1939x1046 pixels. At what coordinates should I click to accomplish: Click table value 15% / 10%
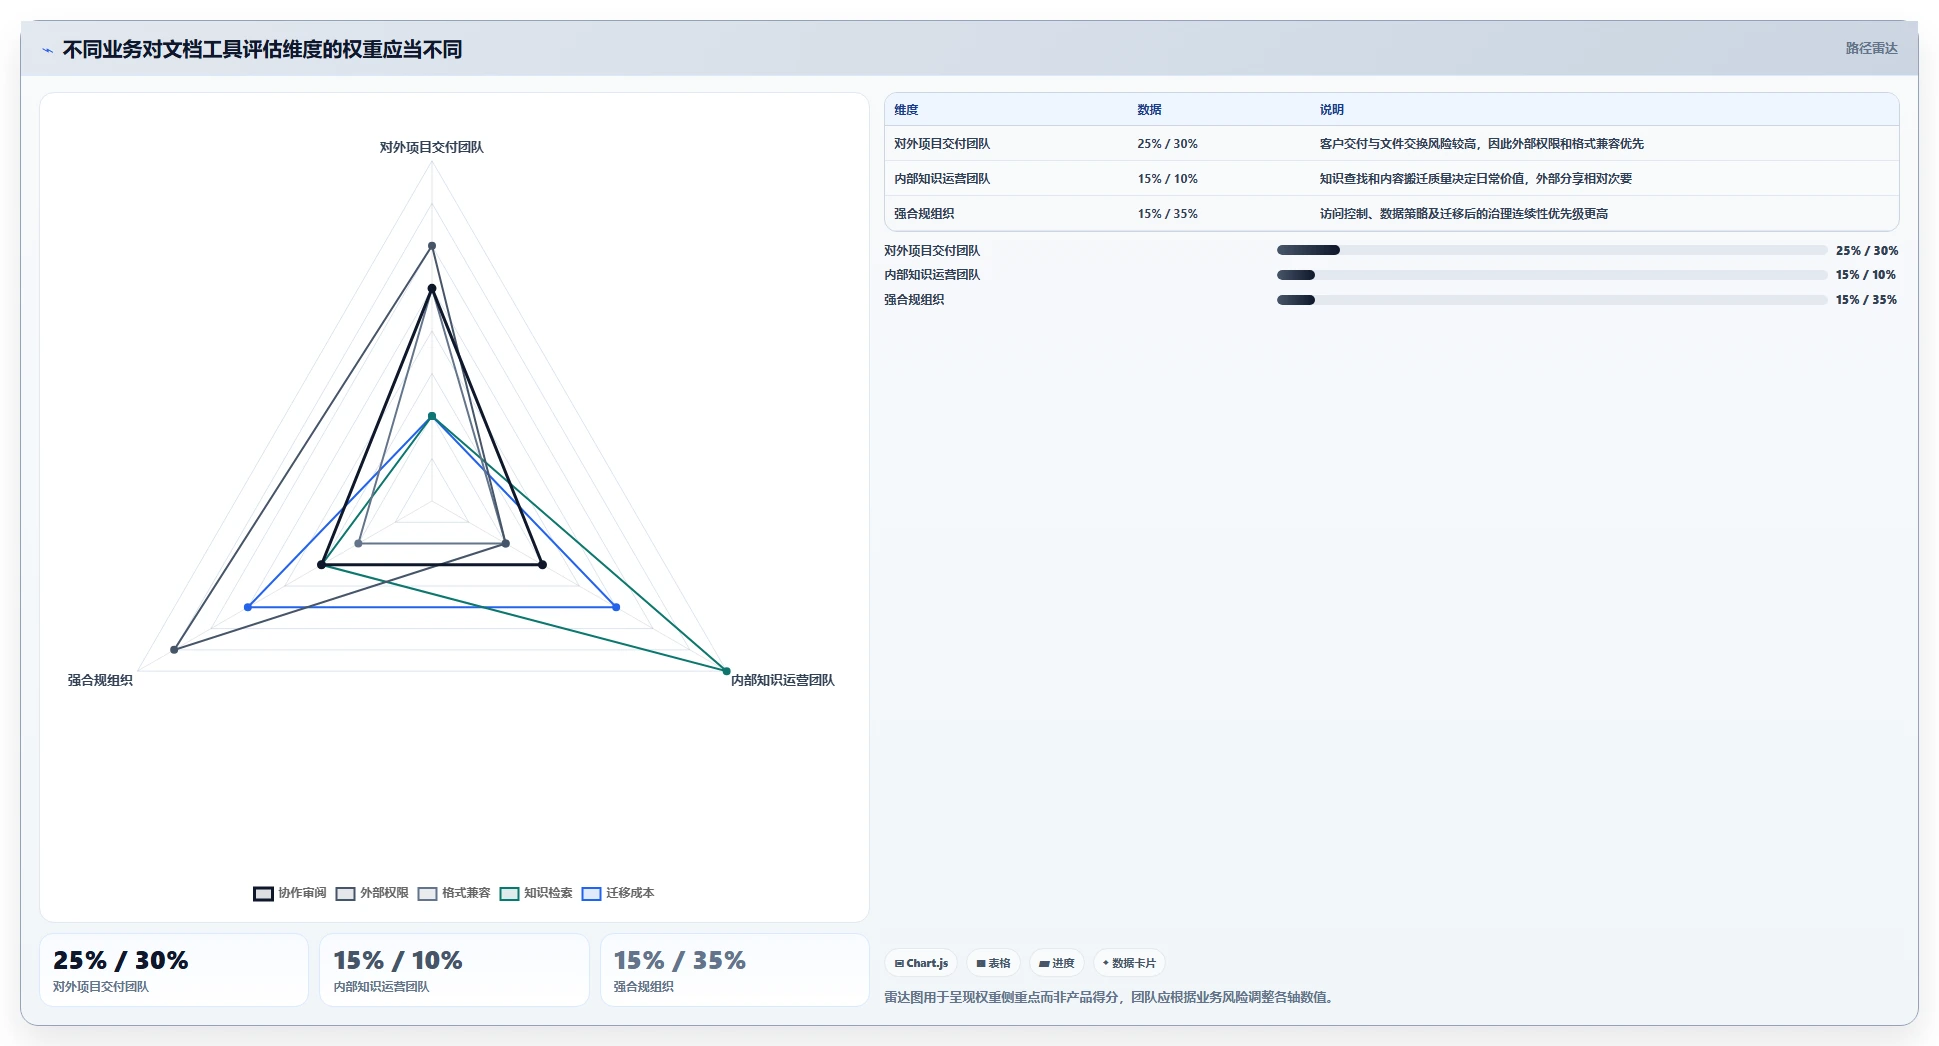pos(1167,179)
